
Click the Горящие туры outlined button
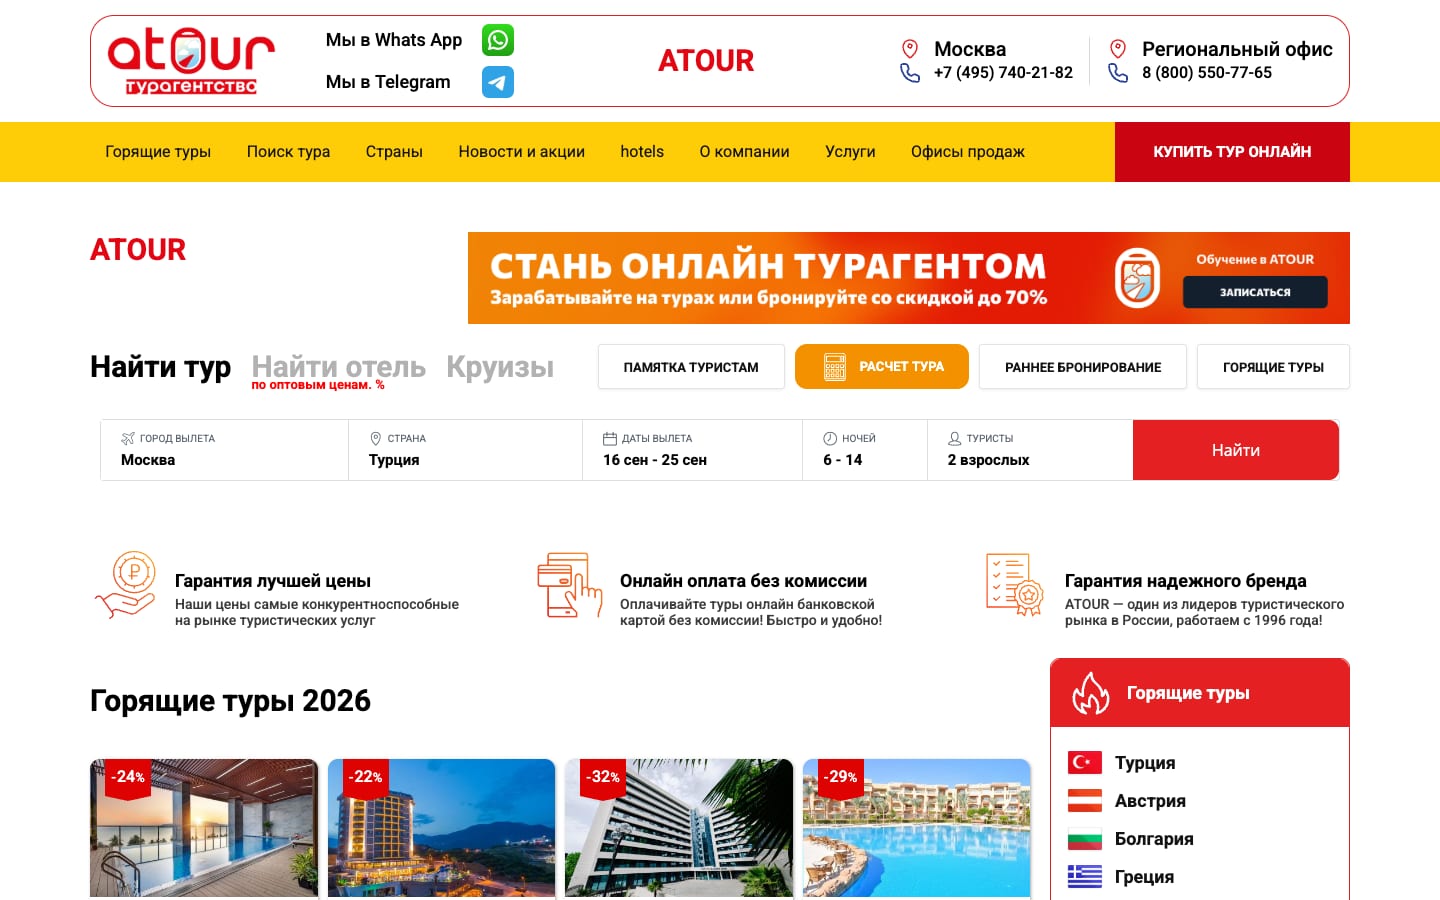coord(1273,367)
